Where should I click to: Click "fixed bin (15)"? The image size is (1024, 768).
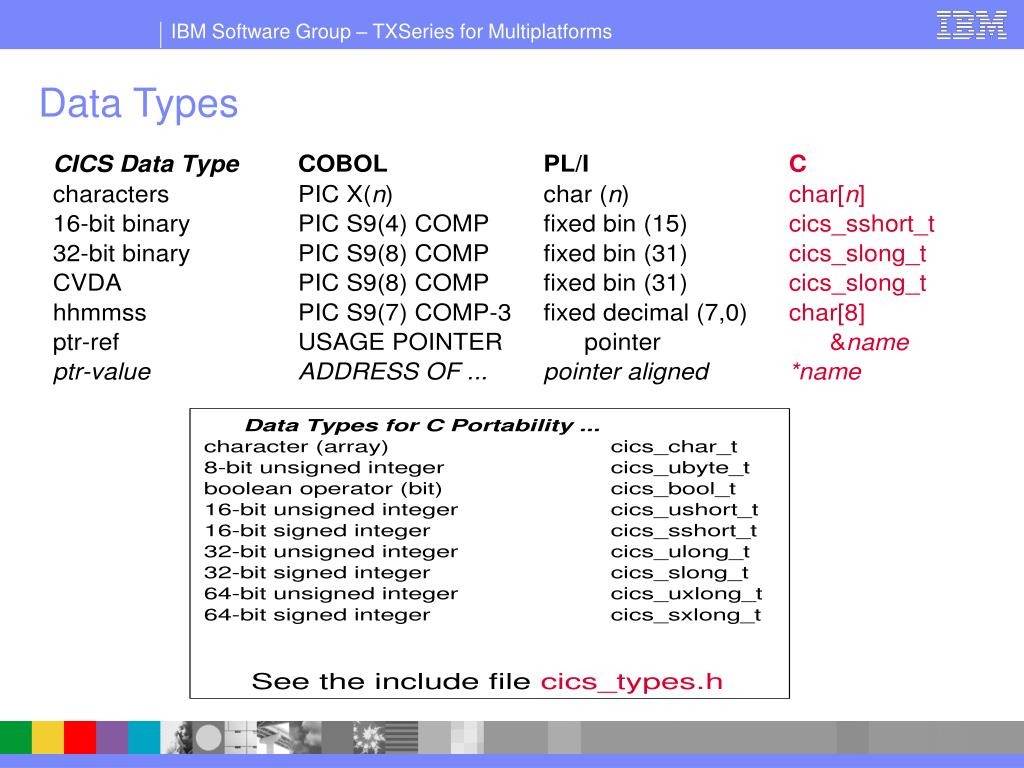(615, 223)
